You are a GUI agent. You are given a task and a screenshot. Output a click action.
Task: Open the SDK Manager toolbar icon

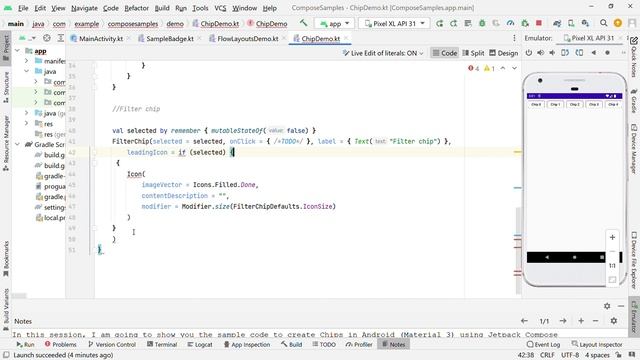click(x=585, y=23)
